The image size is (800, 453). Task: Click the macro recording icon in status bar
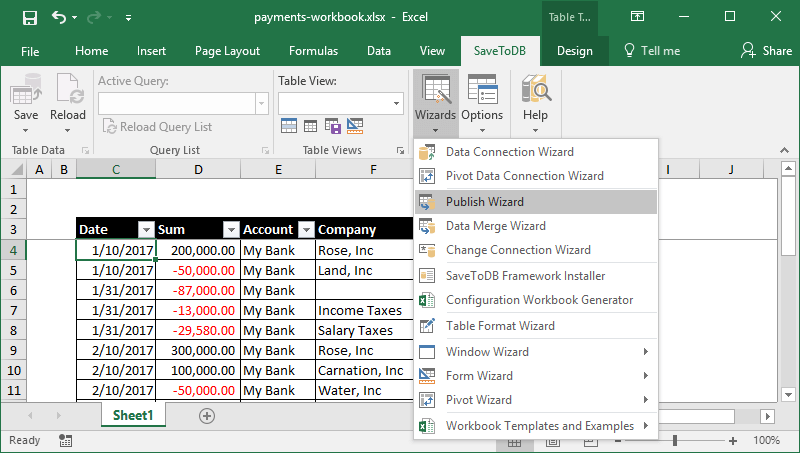click(65, 440)
